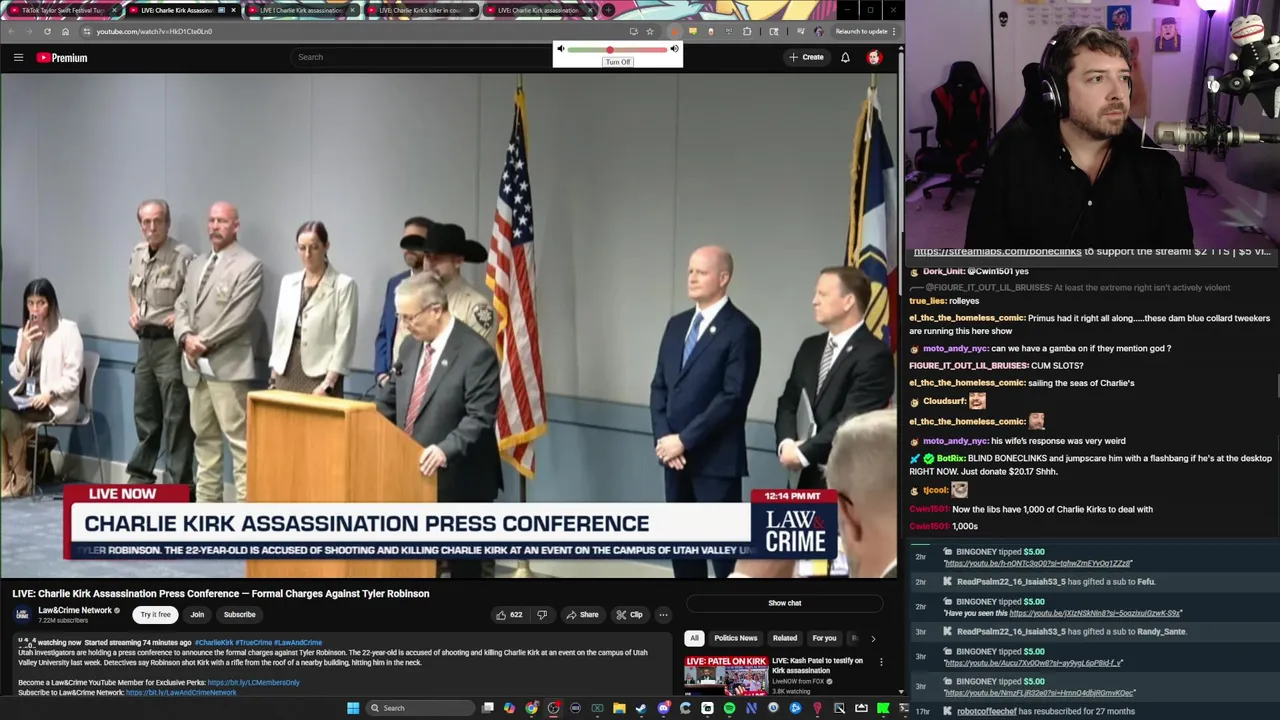Go to YouTube Premium home logo

(x=62, y=58)
